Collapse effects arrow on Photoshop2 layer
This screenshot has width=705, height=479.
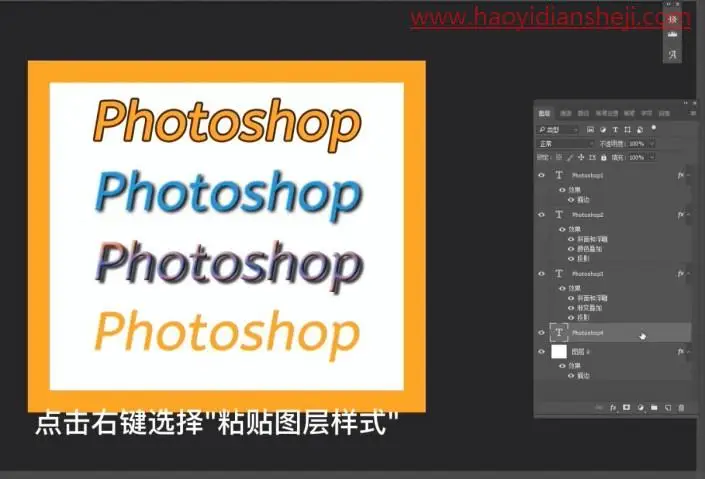689,215
